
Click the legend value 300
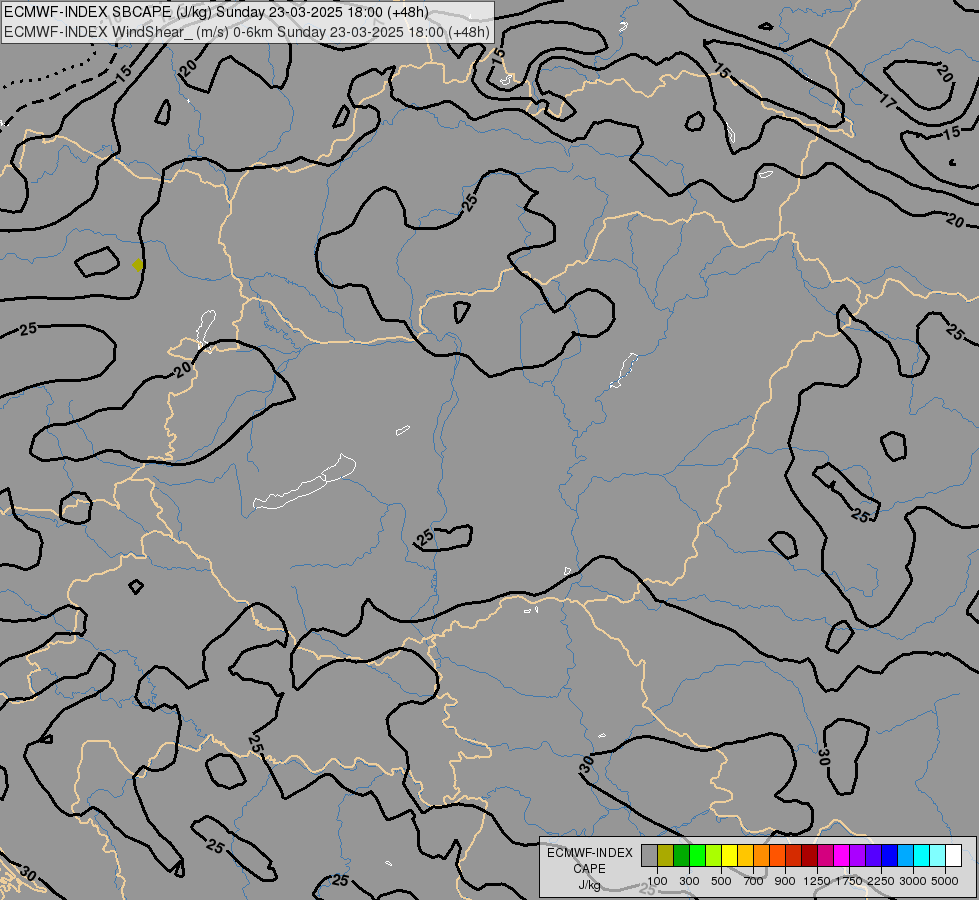(x=689, y=881)
